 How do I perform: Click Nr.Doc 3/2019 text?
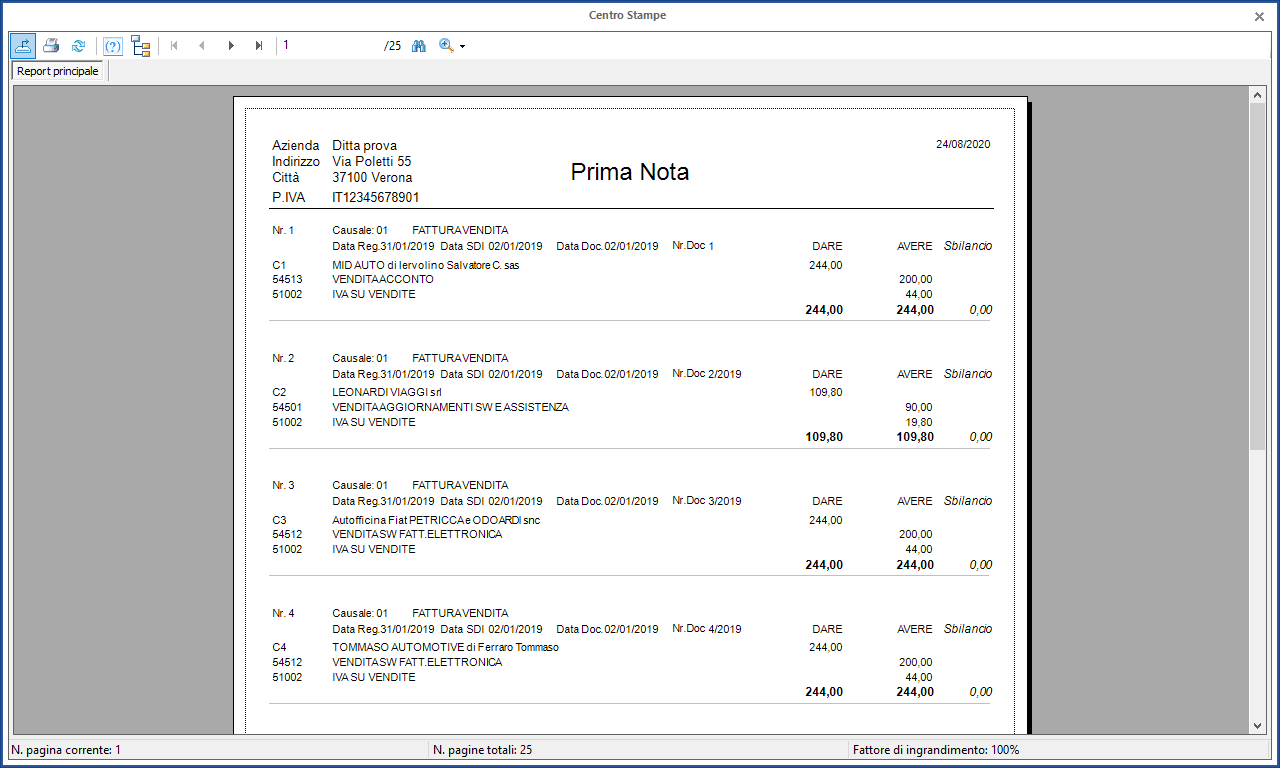click(707, 500)
